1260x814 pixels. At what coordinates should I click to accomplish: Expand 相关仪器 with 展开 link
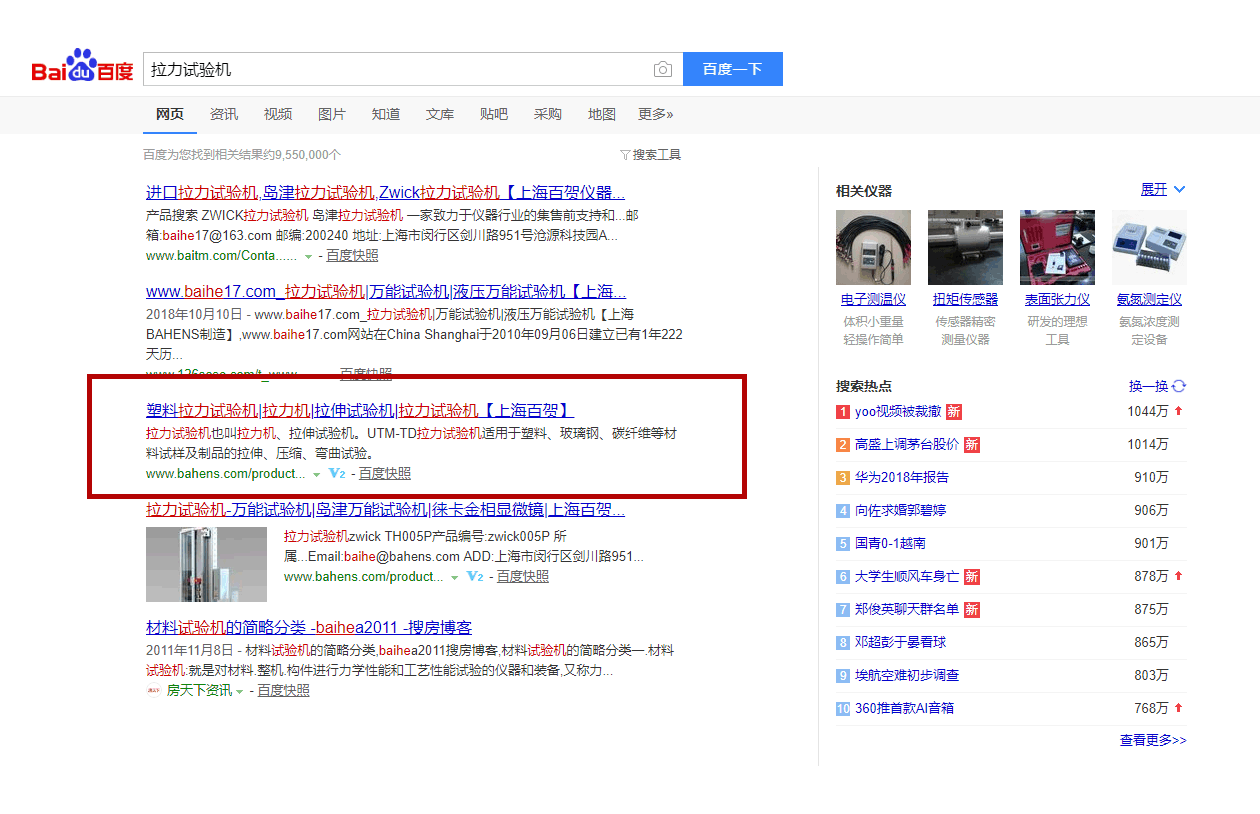[1162, 189]
